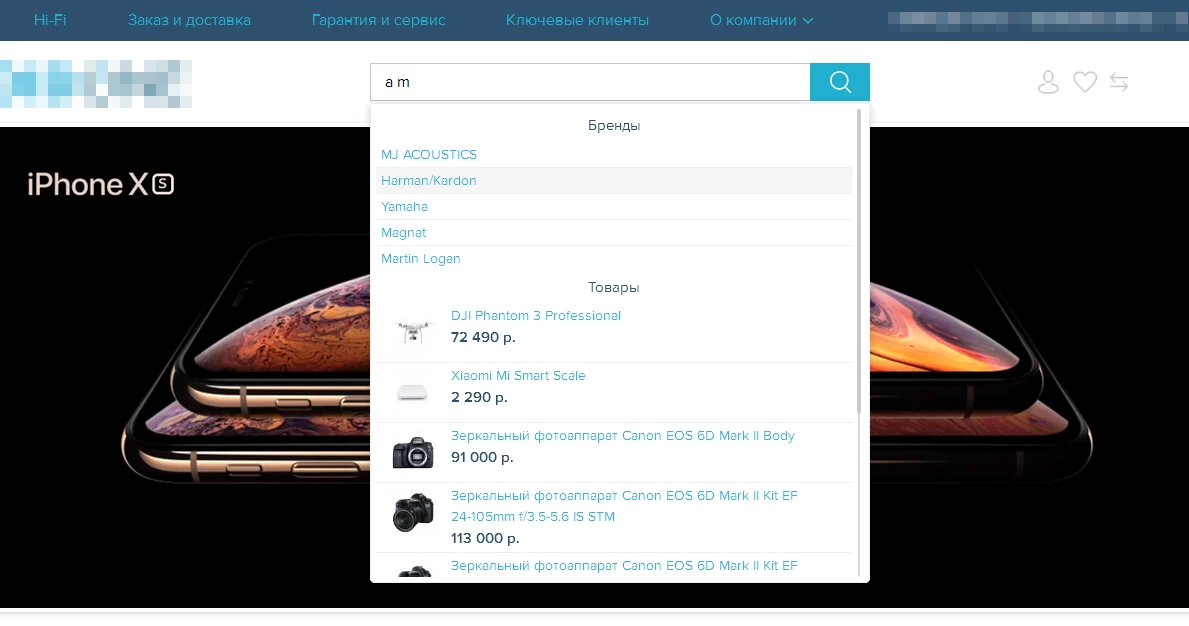
Task: Select the MJ ACOUSTICS brand suggestion
Action: [x=613, y=155]
